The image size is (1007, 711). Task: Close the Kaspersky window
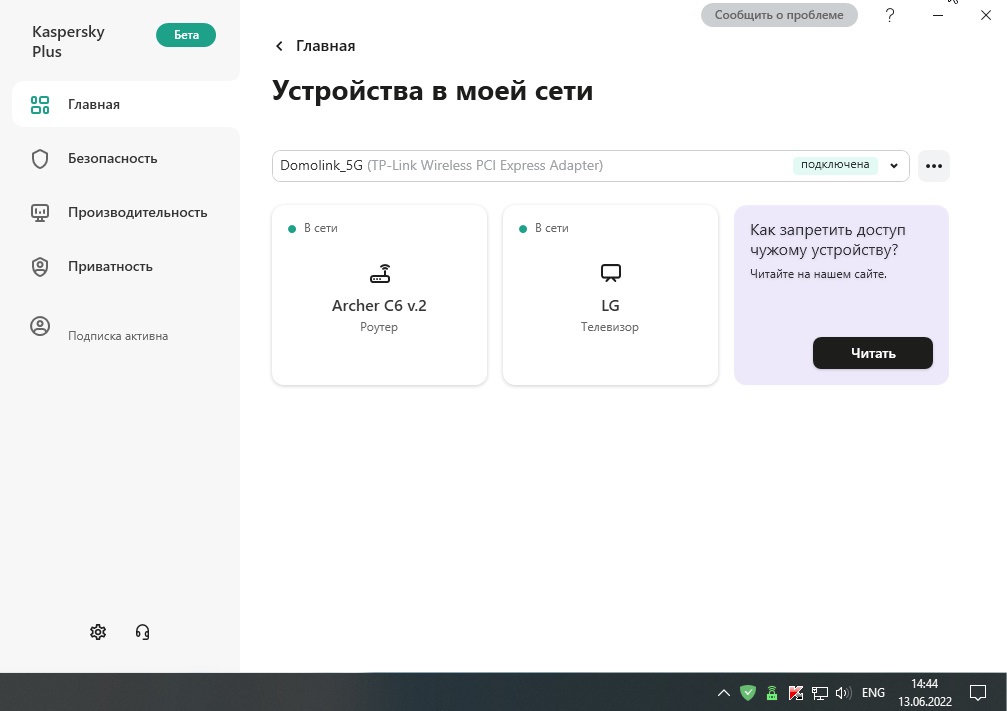(986, 15)
